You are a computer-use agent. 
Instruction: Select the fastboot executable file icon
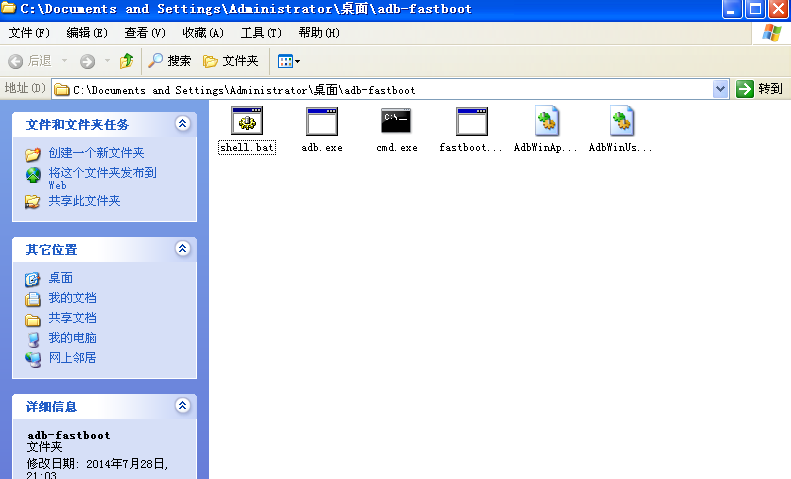pos(471,122)
